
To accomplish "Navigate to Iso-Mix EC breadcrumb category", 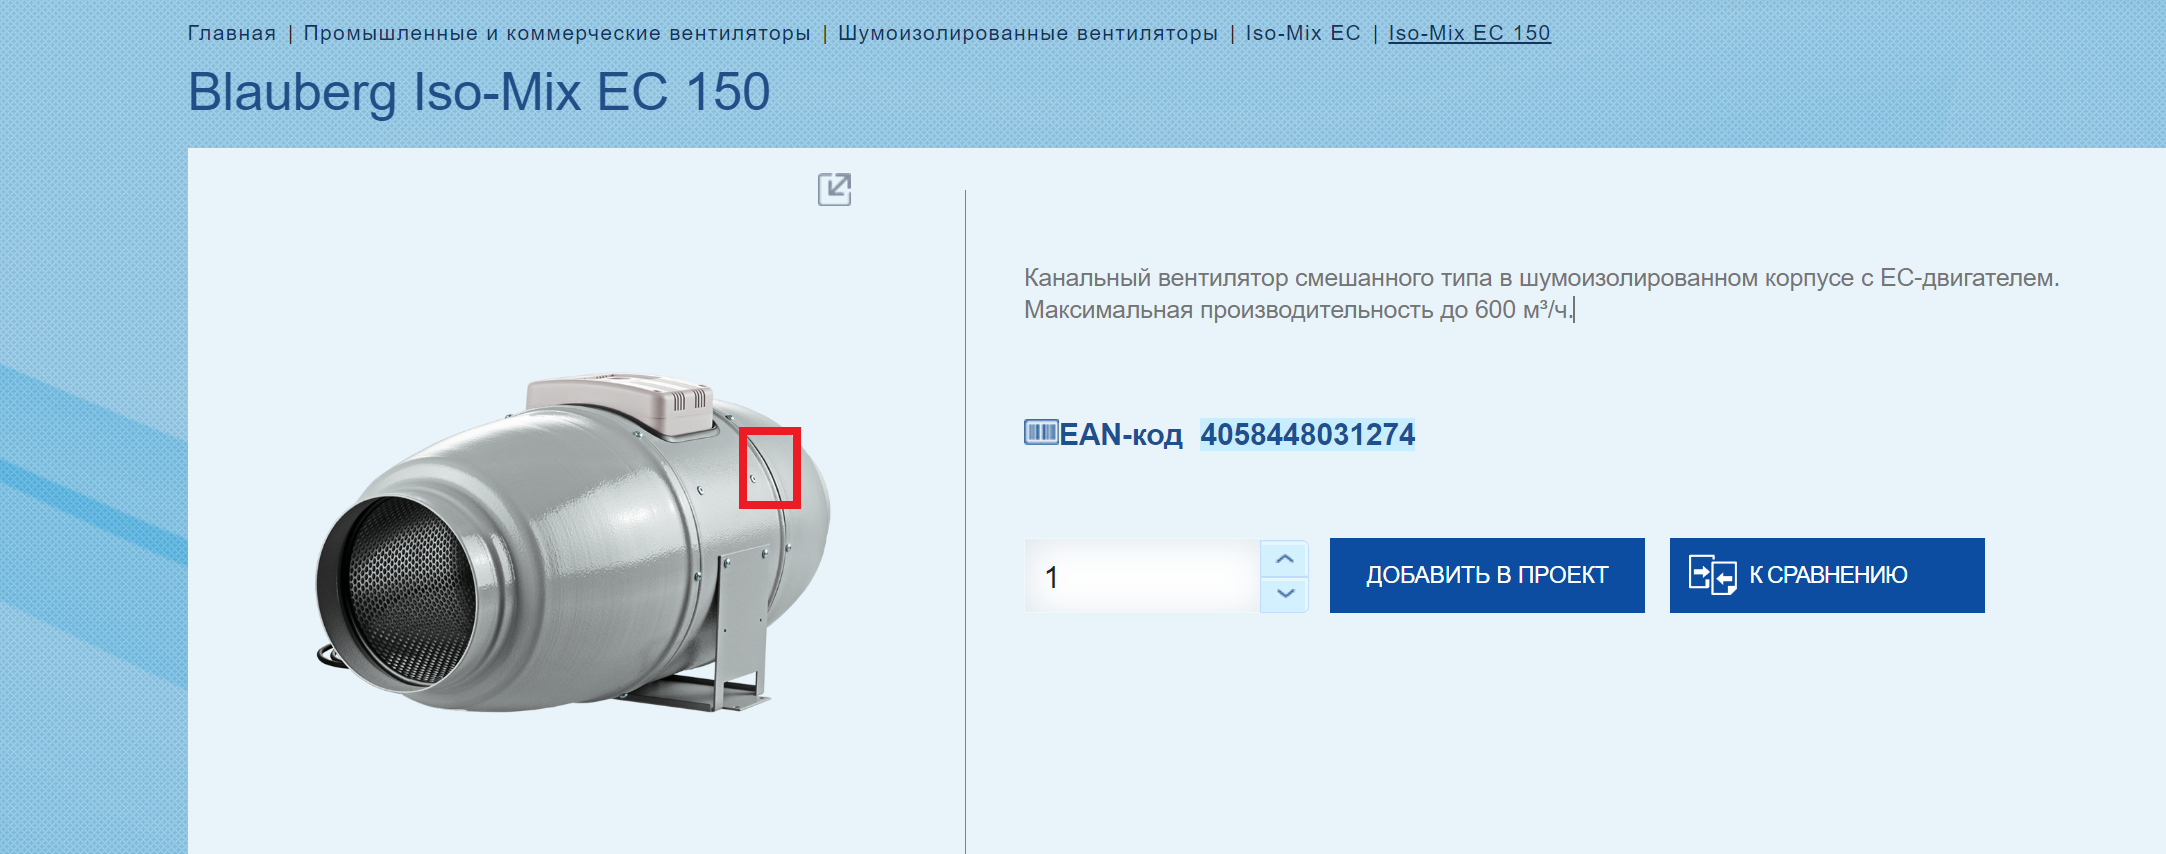I will point(1303,33).
